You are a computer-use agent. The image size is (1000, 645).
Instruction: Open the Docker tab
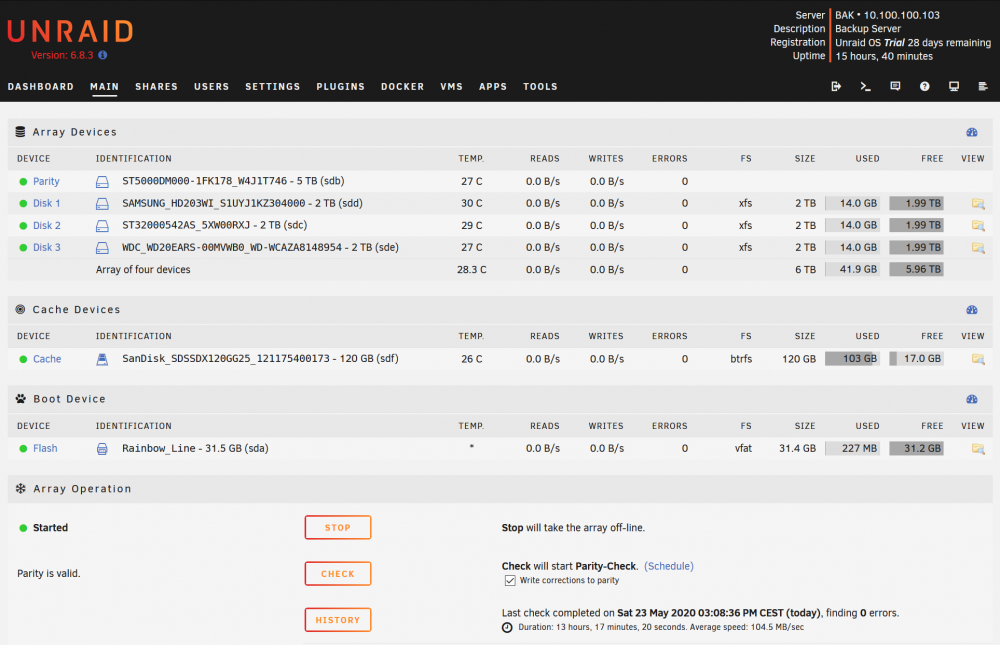402,87
